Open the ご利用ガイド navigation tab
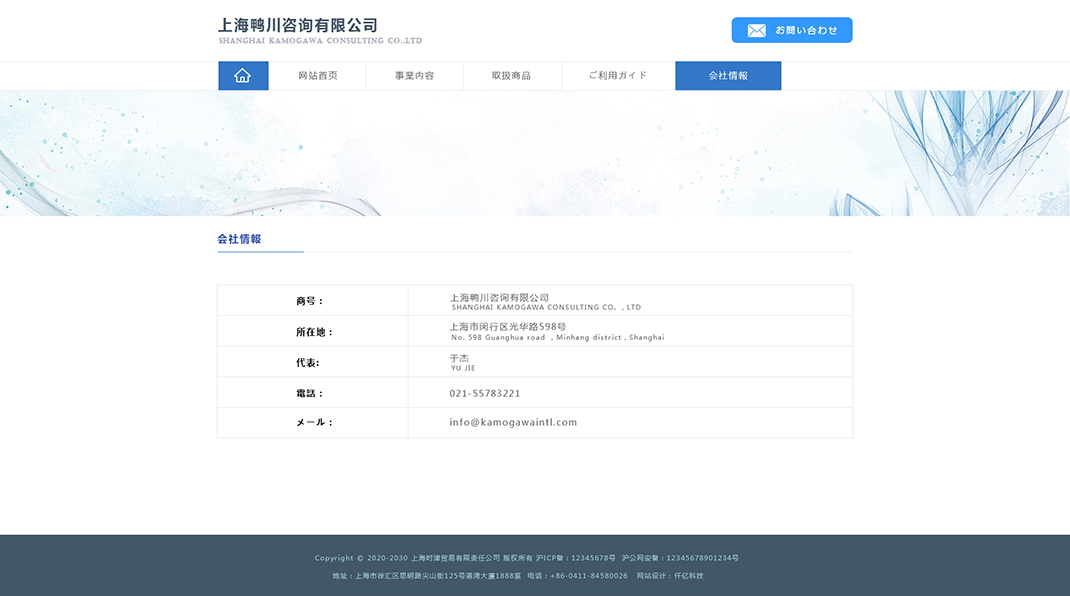This screenshot has height=596, width=1070. click(x=618, y=76)
